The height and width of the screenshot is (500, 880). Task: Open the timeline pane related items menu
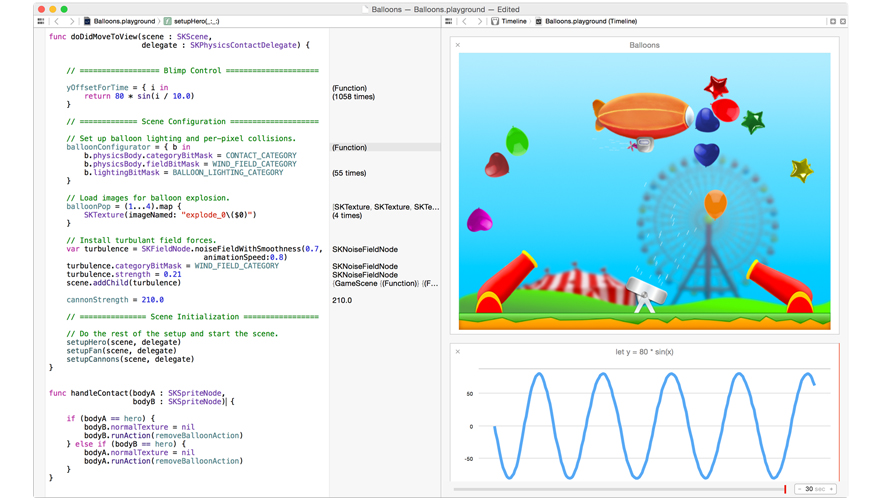(449, 21)
